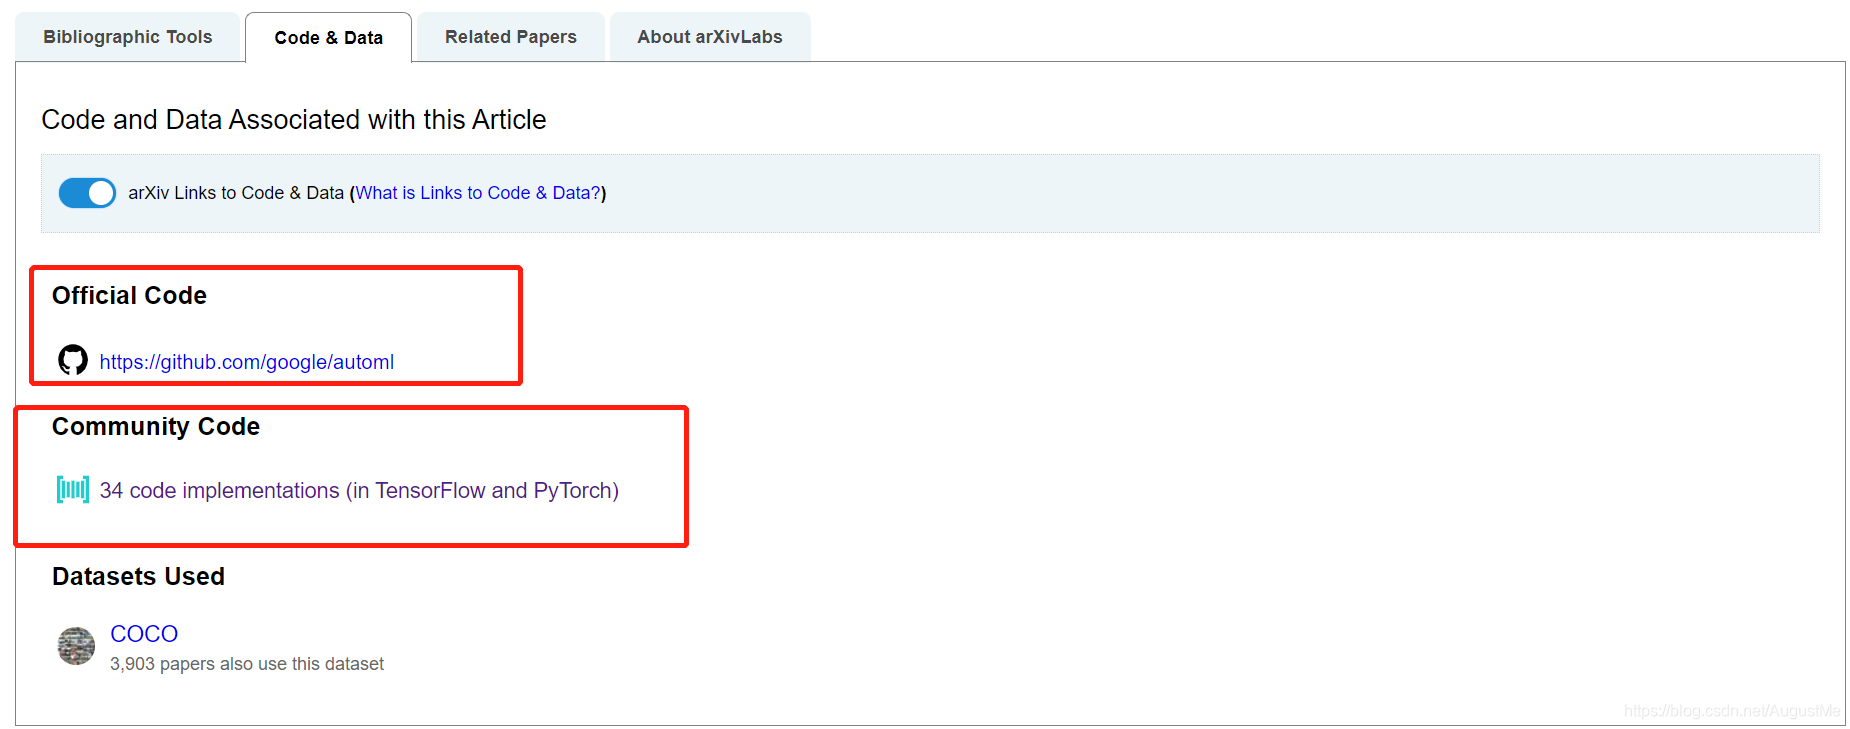This screenshot has width=1850, height=729.
Task: Switch to the Related Papers tab
Action: point(510,37)
